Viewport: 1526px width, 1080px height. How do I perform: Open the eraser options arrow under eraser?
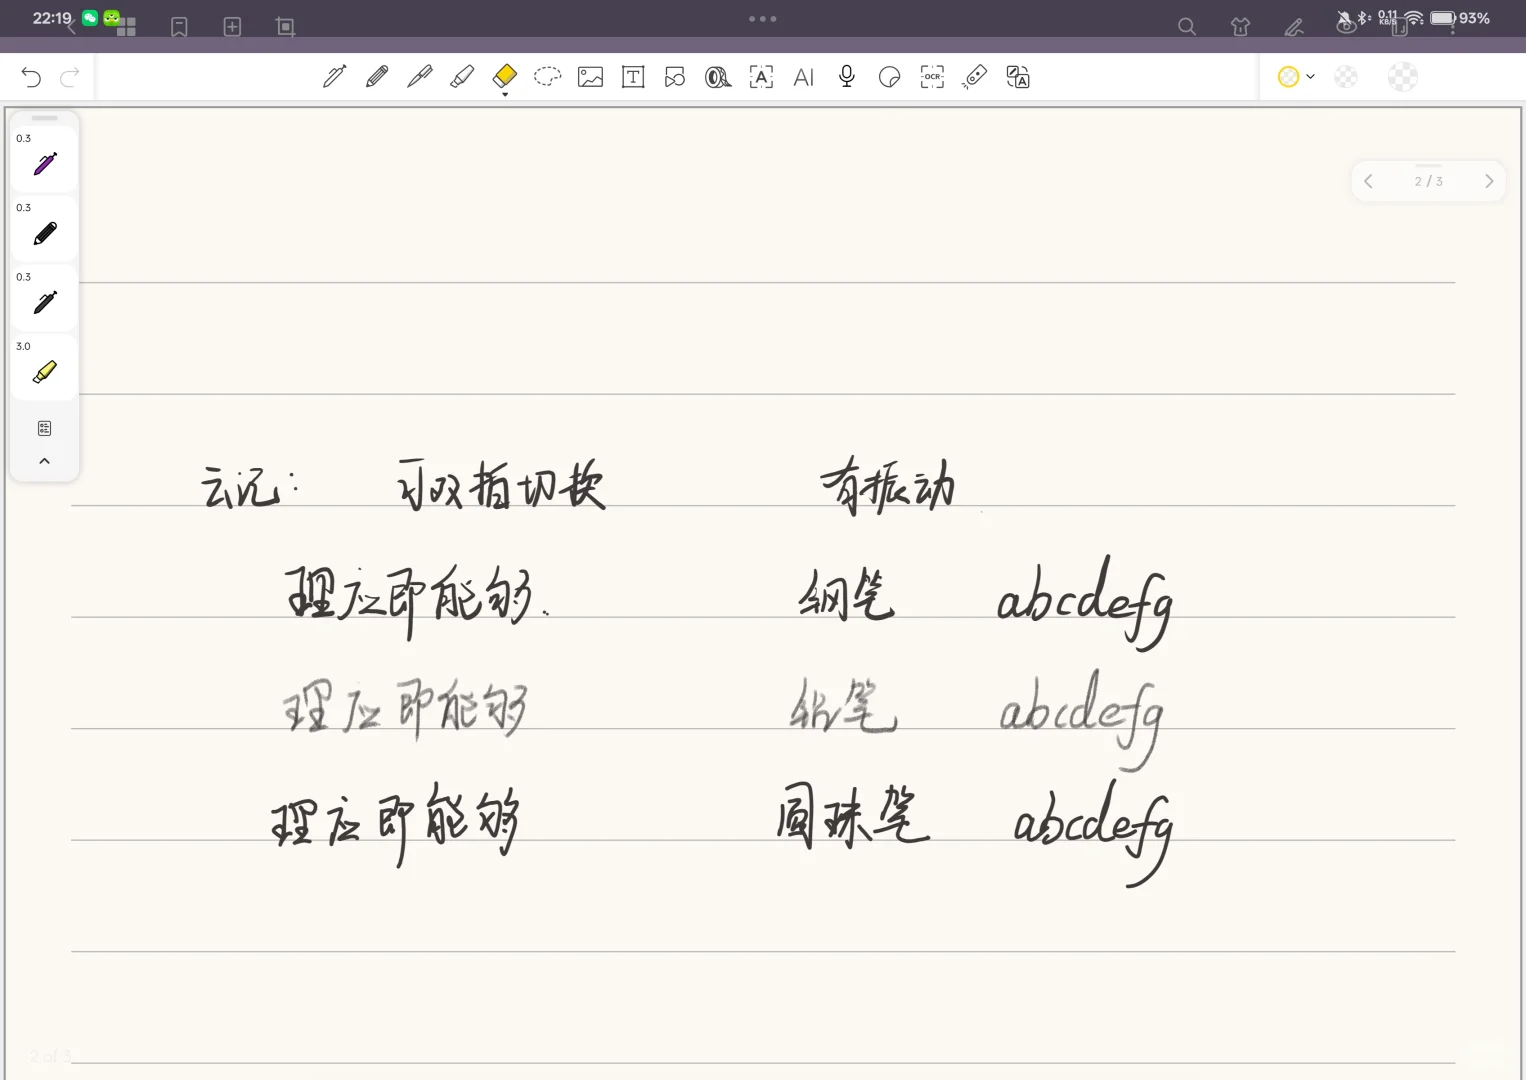[505, 94]
